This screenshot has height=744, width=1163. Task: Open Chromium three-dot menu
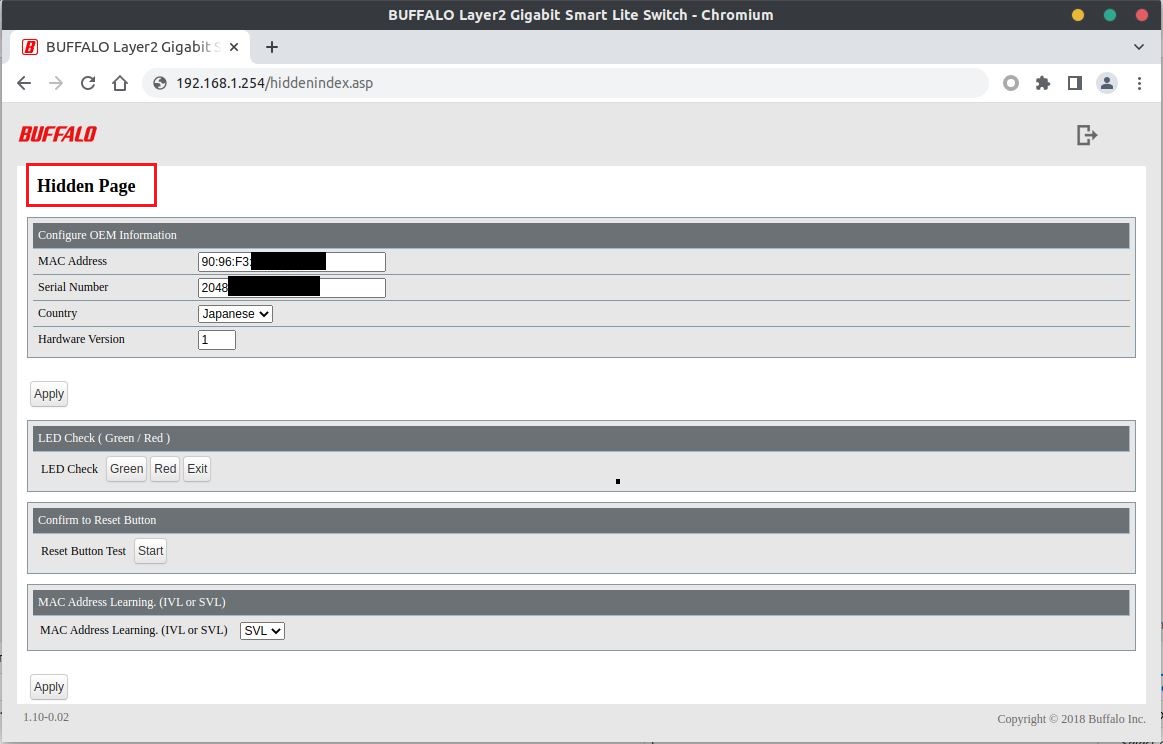coord(1139,83)
